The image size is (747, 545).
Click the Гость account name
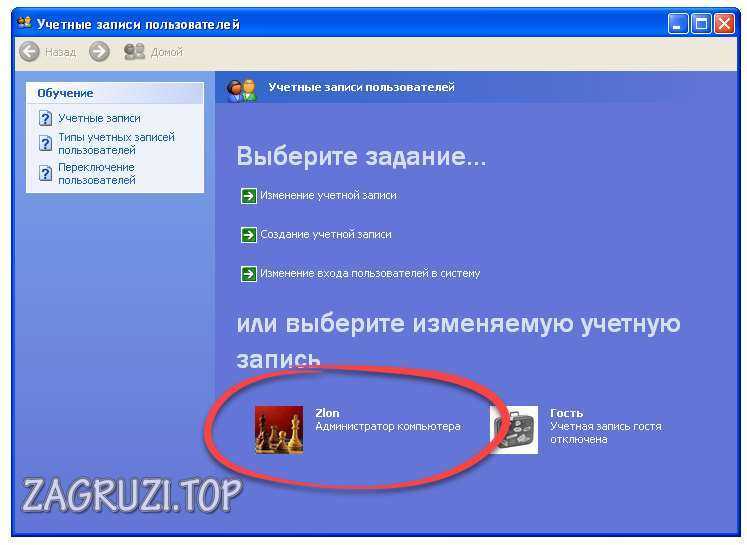566,413
